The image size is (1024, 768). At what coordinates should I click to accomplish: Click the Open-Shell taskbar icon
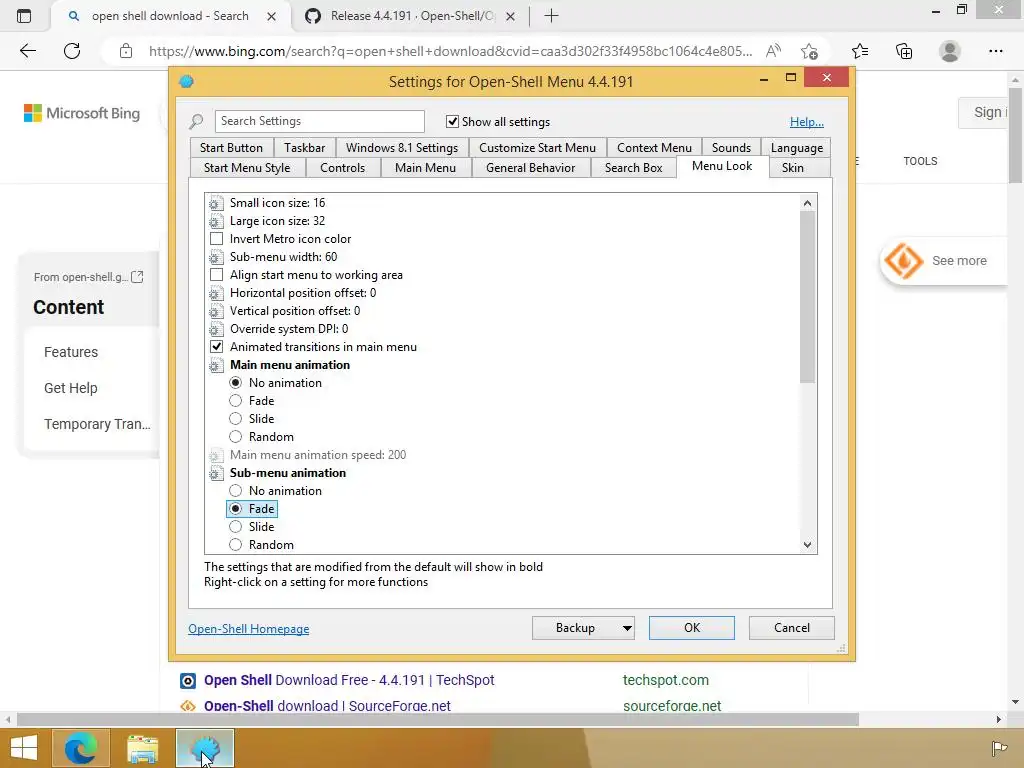click(x=204, y=748)
